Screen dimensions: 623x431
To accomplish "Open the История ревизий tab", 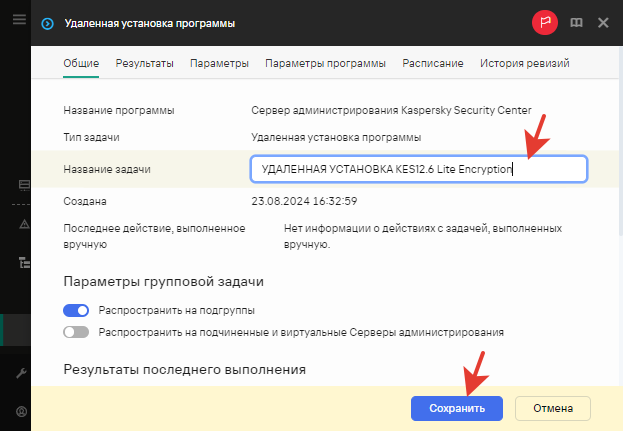I will (x=524, y=63).
